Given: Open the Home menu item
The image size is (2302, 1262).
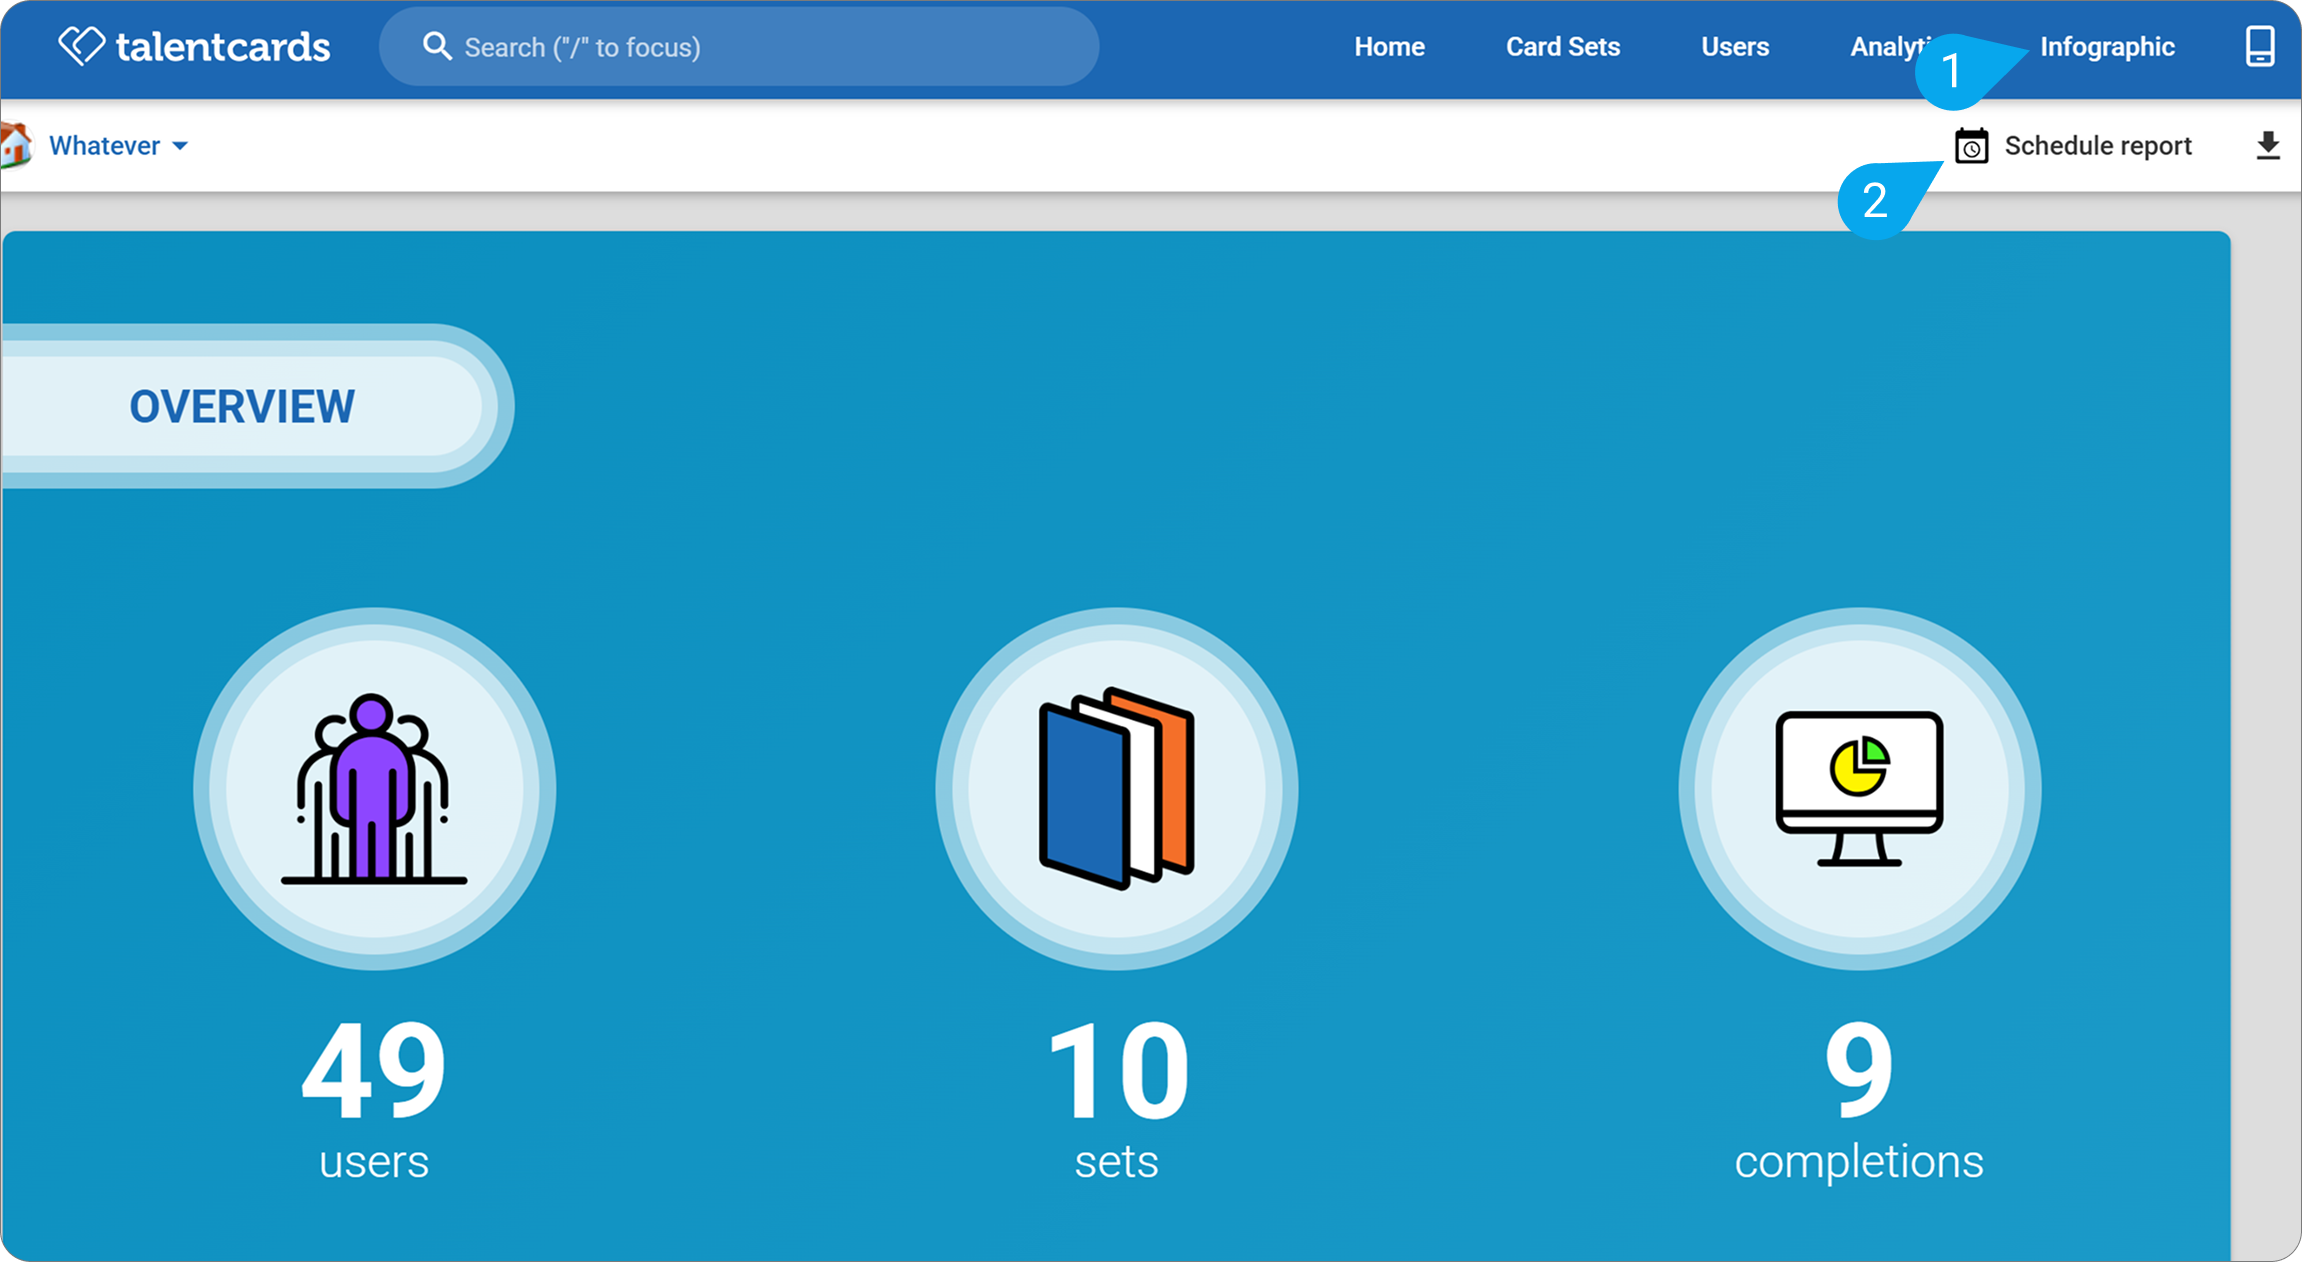Looking at the screenshot, I should [x=1389, y=47].
